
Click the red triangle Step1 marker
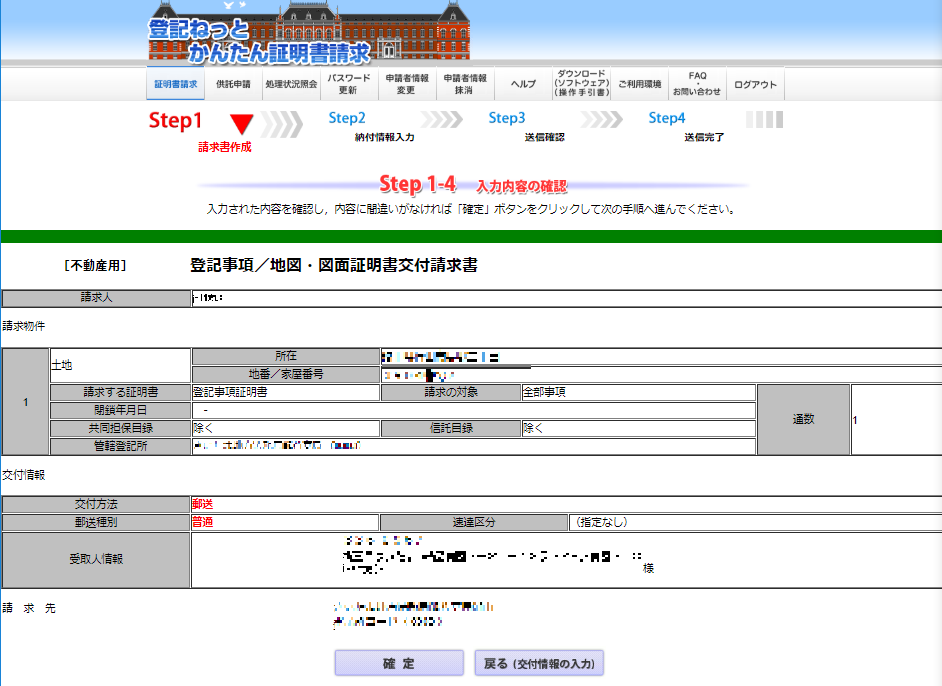(242, 124)
